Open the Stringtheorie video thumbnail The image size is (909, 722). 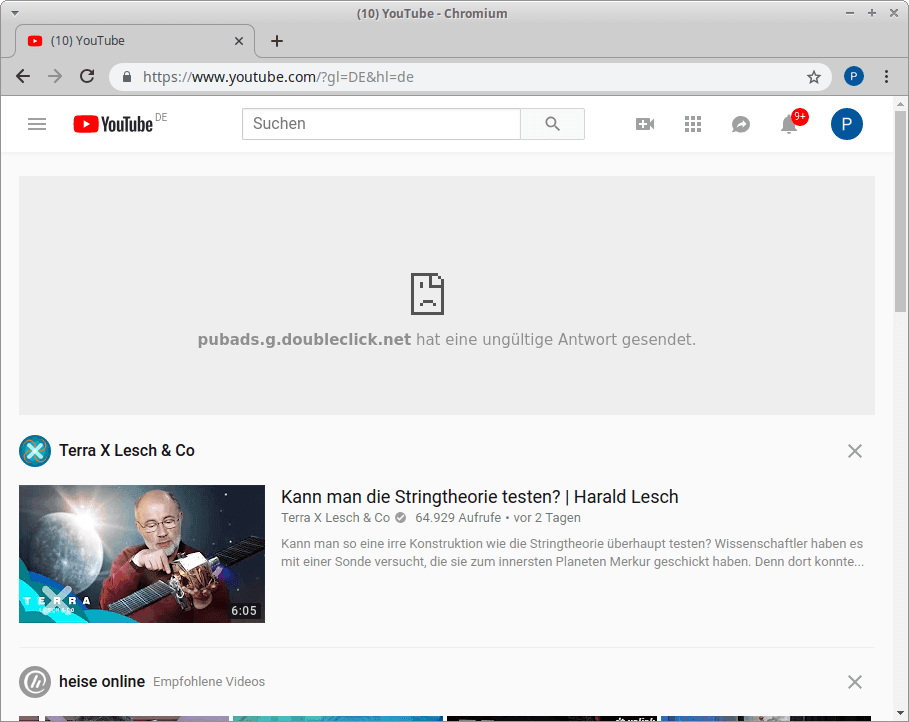(142, 554)
